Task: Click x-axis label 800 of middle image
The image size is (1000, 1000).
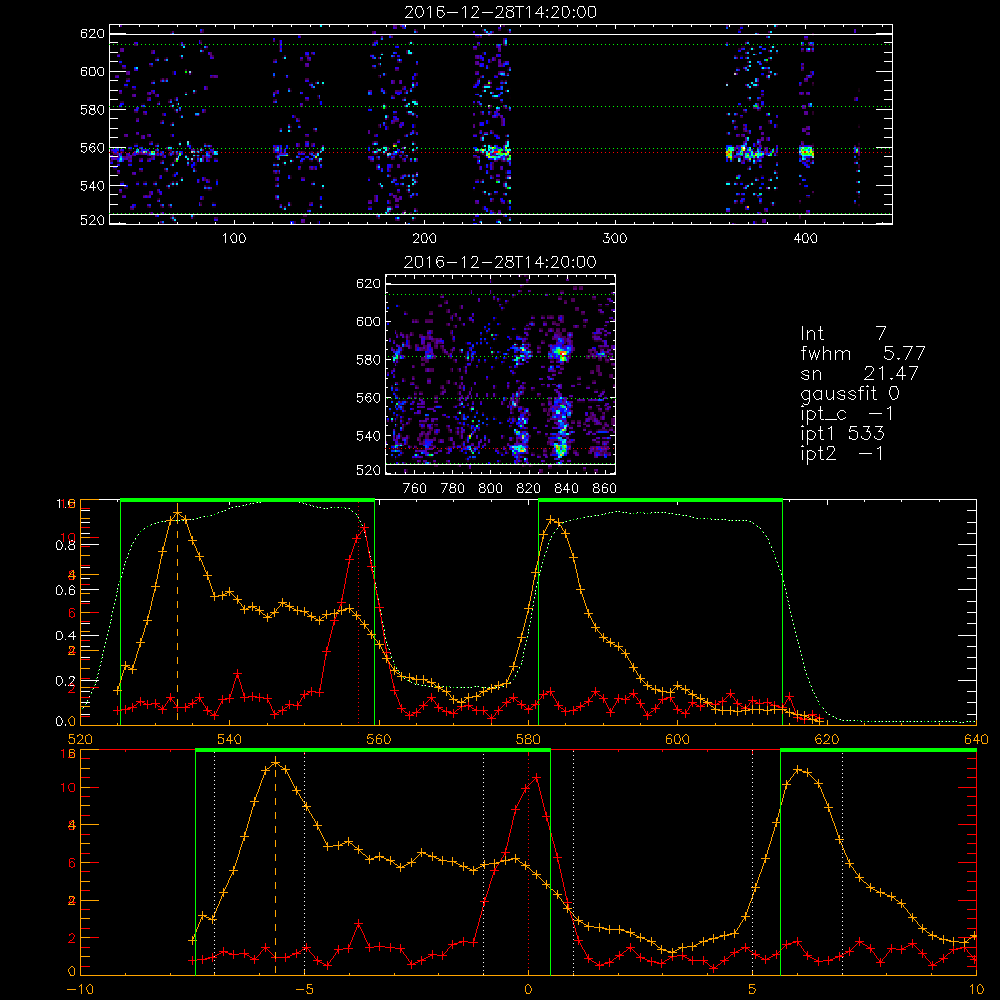Action: point(490,489)
